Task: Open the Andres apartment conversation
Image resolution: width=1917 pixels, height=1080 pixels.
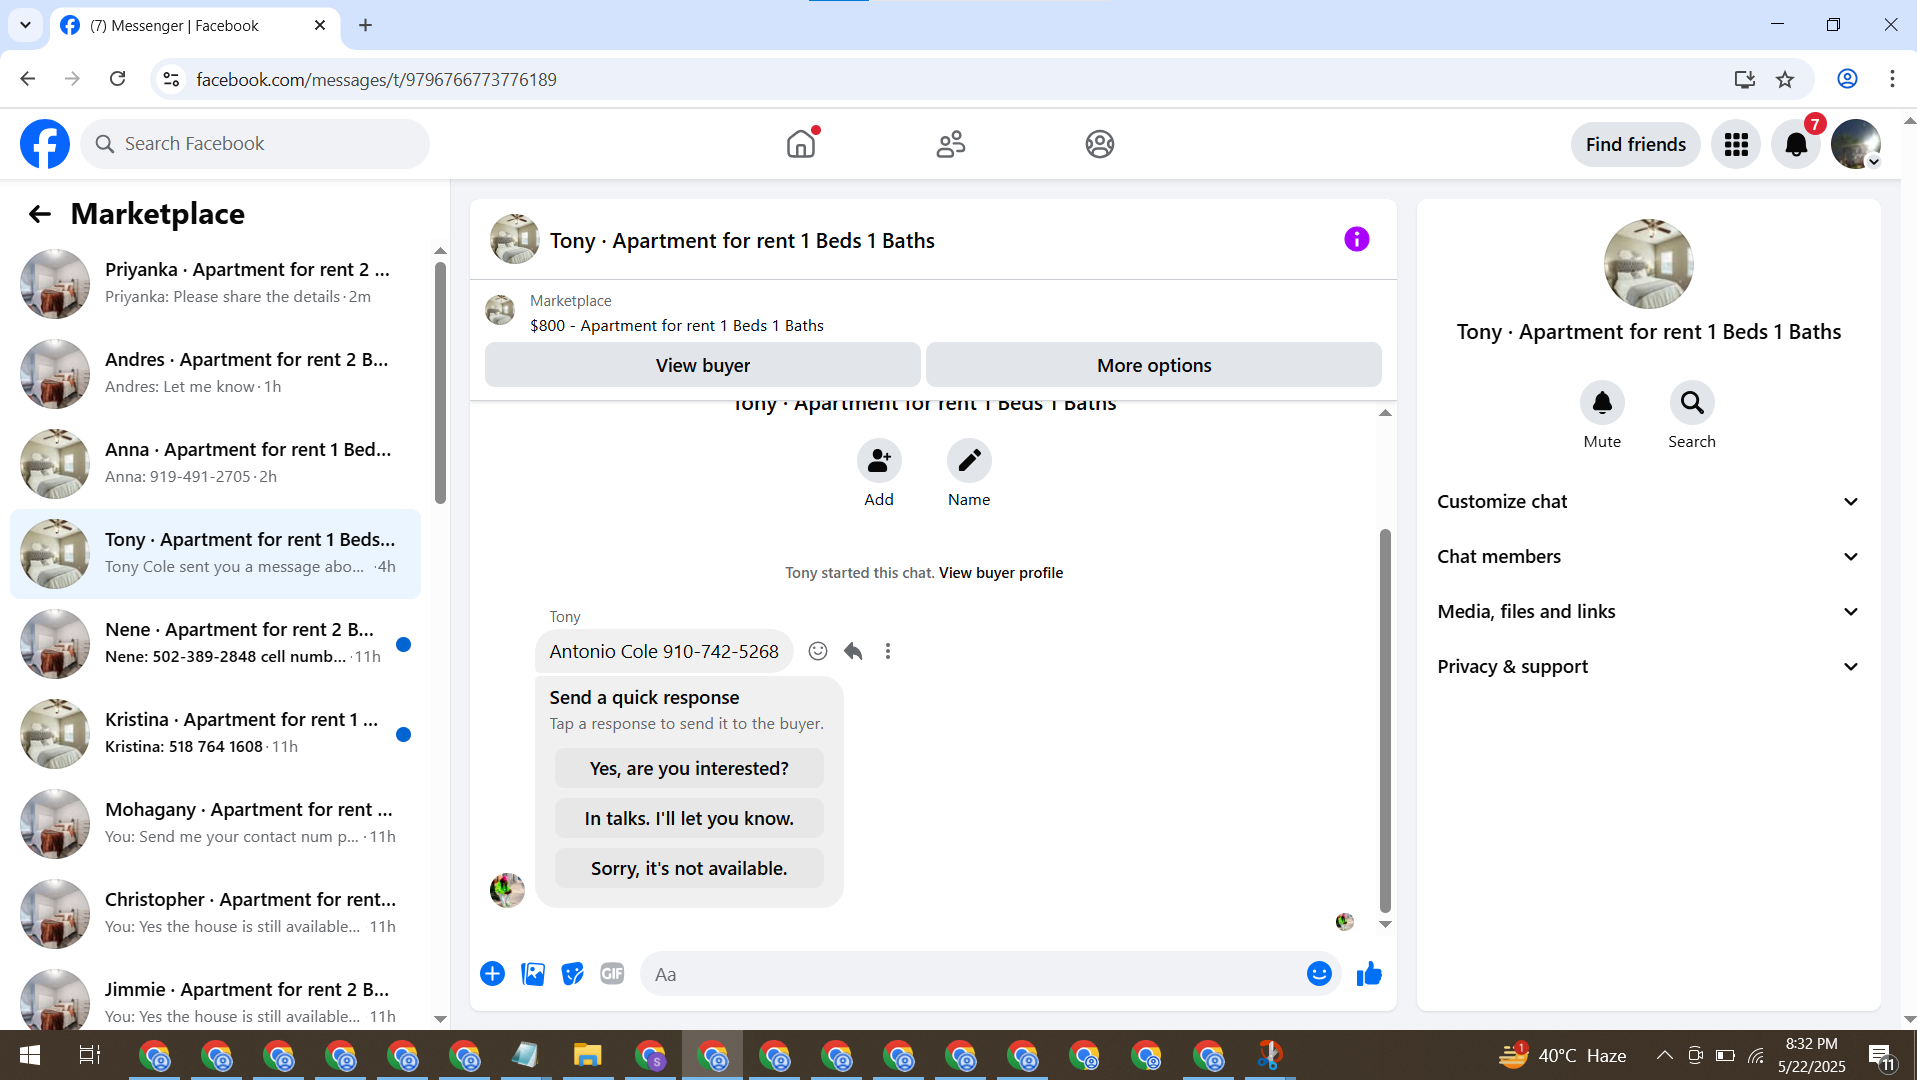Action: tap(215, 374)
